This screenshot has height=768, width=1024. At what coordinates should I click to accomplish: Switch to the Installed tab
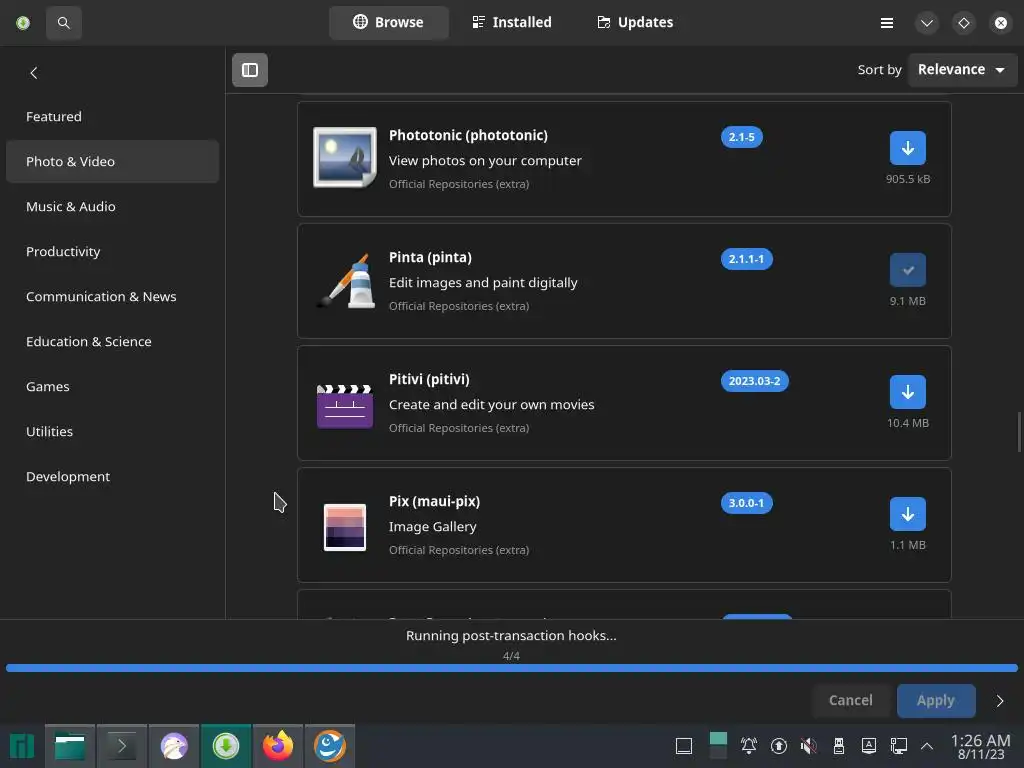(x=512, y=22)
